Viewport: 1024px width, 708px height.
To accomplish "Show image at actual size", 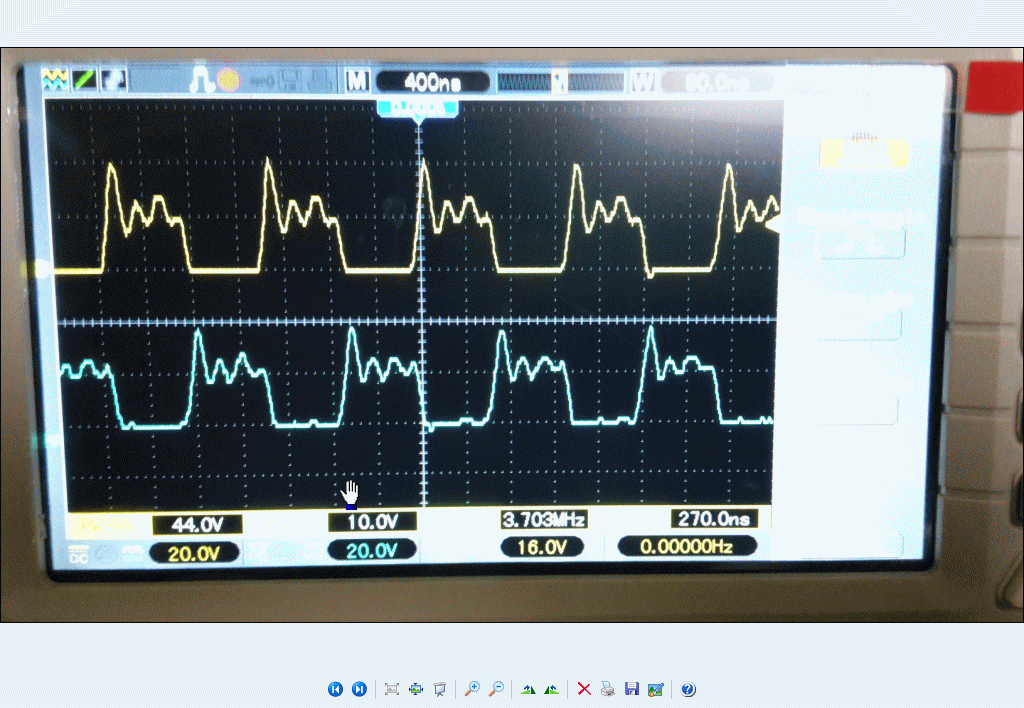I will [x=416, y=689].
